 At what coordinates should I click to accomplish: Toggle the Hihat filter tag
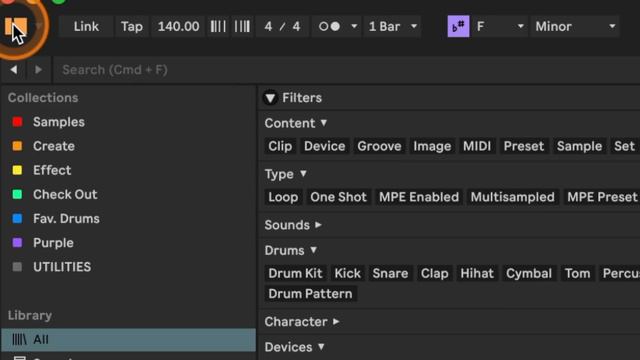pyautogui.click(x=477, y=273)
